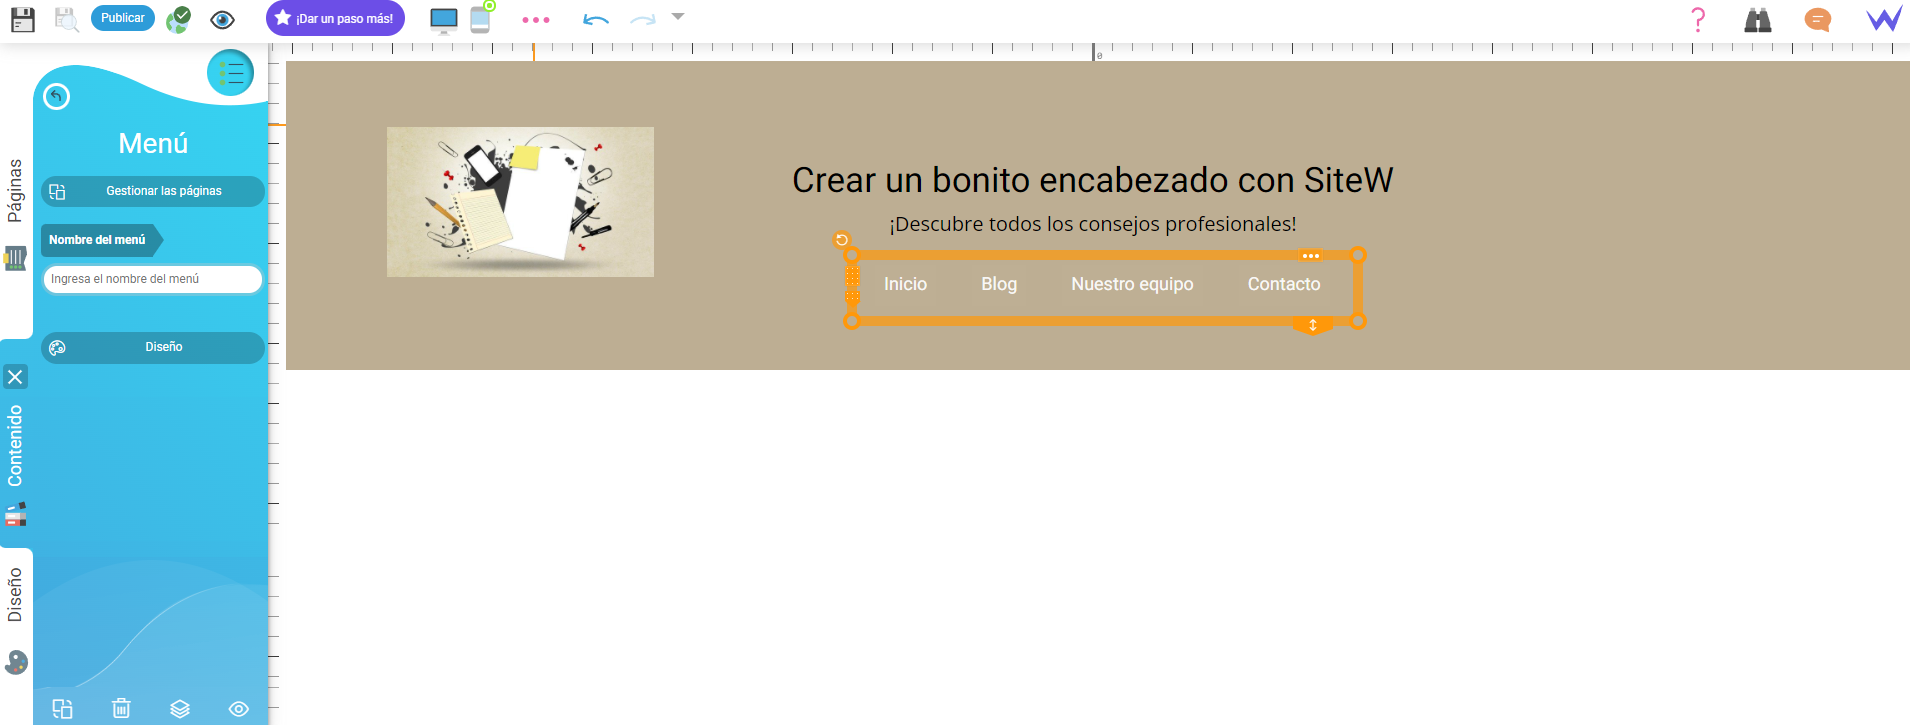The image size is (1910, 725).
Task: Click the floppy disk save icon
Action: click(22, 19)
